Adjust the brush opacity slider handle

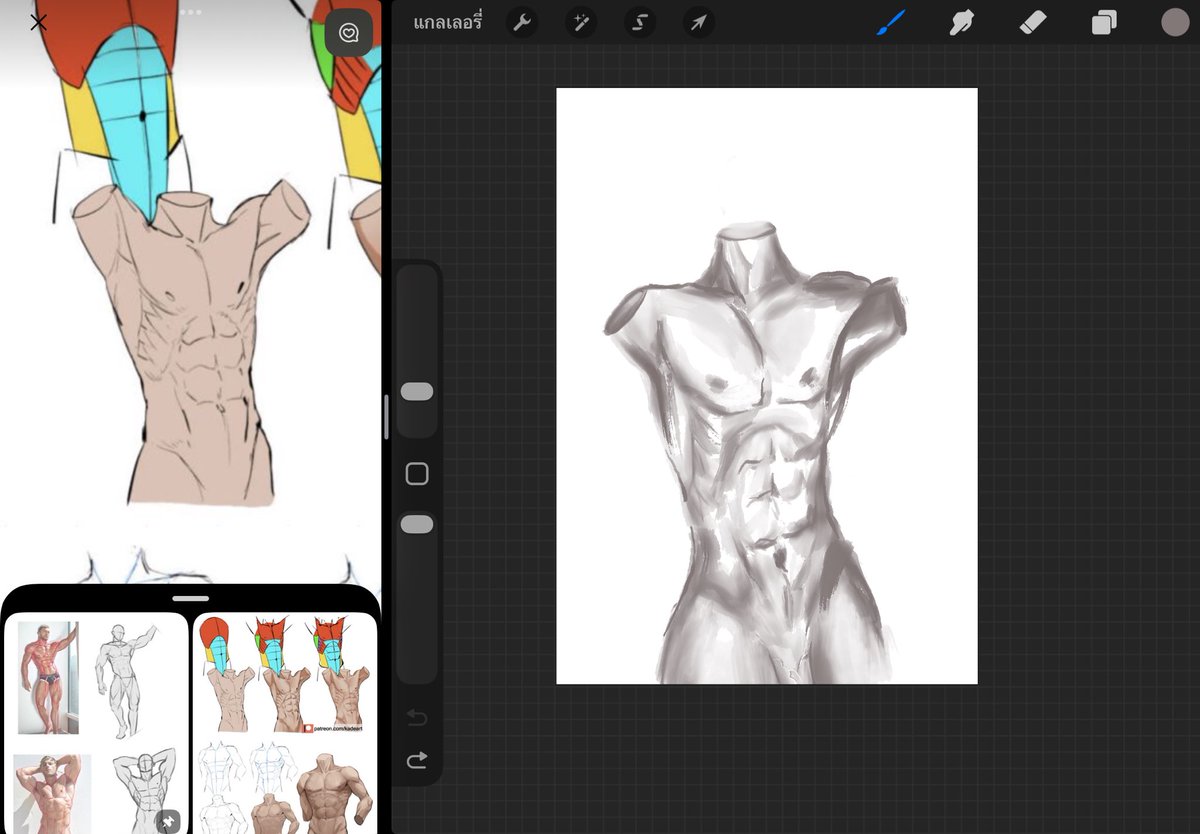point(417,524)
